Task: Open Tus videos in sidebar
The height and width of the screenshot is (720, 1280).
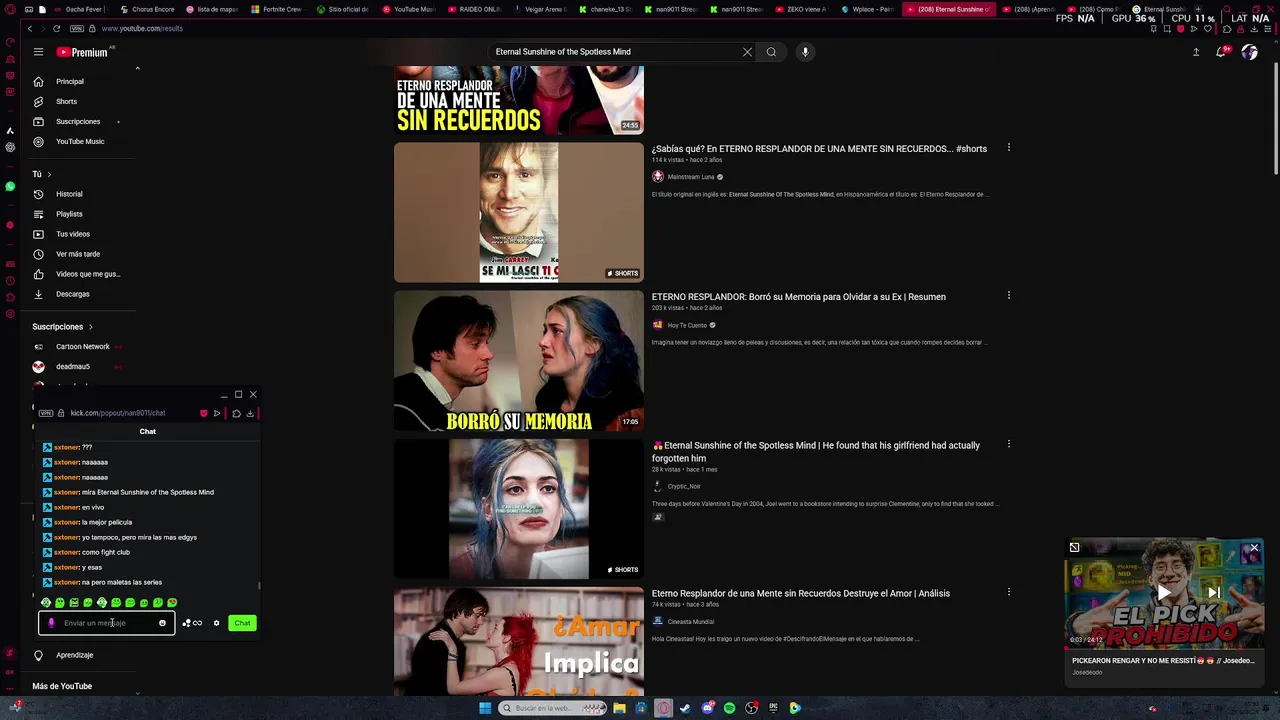Action: coord(82,234)
